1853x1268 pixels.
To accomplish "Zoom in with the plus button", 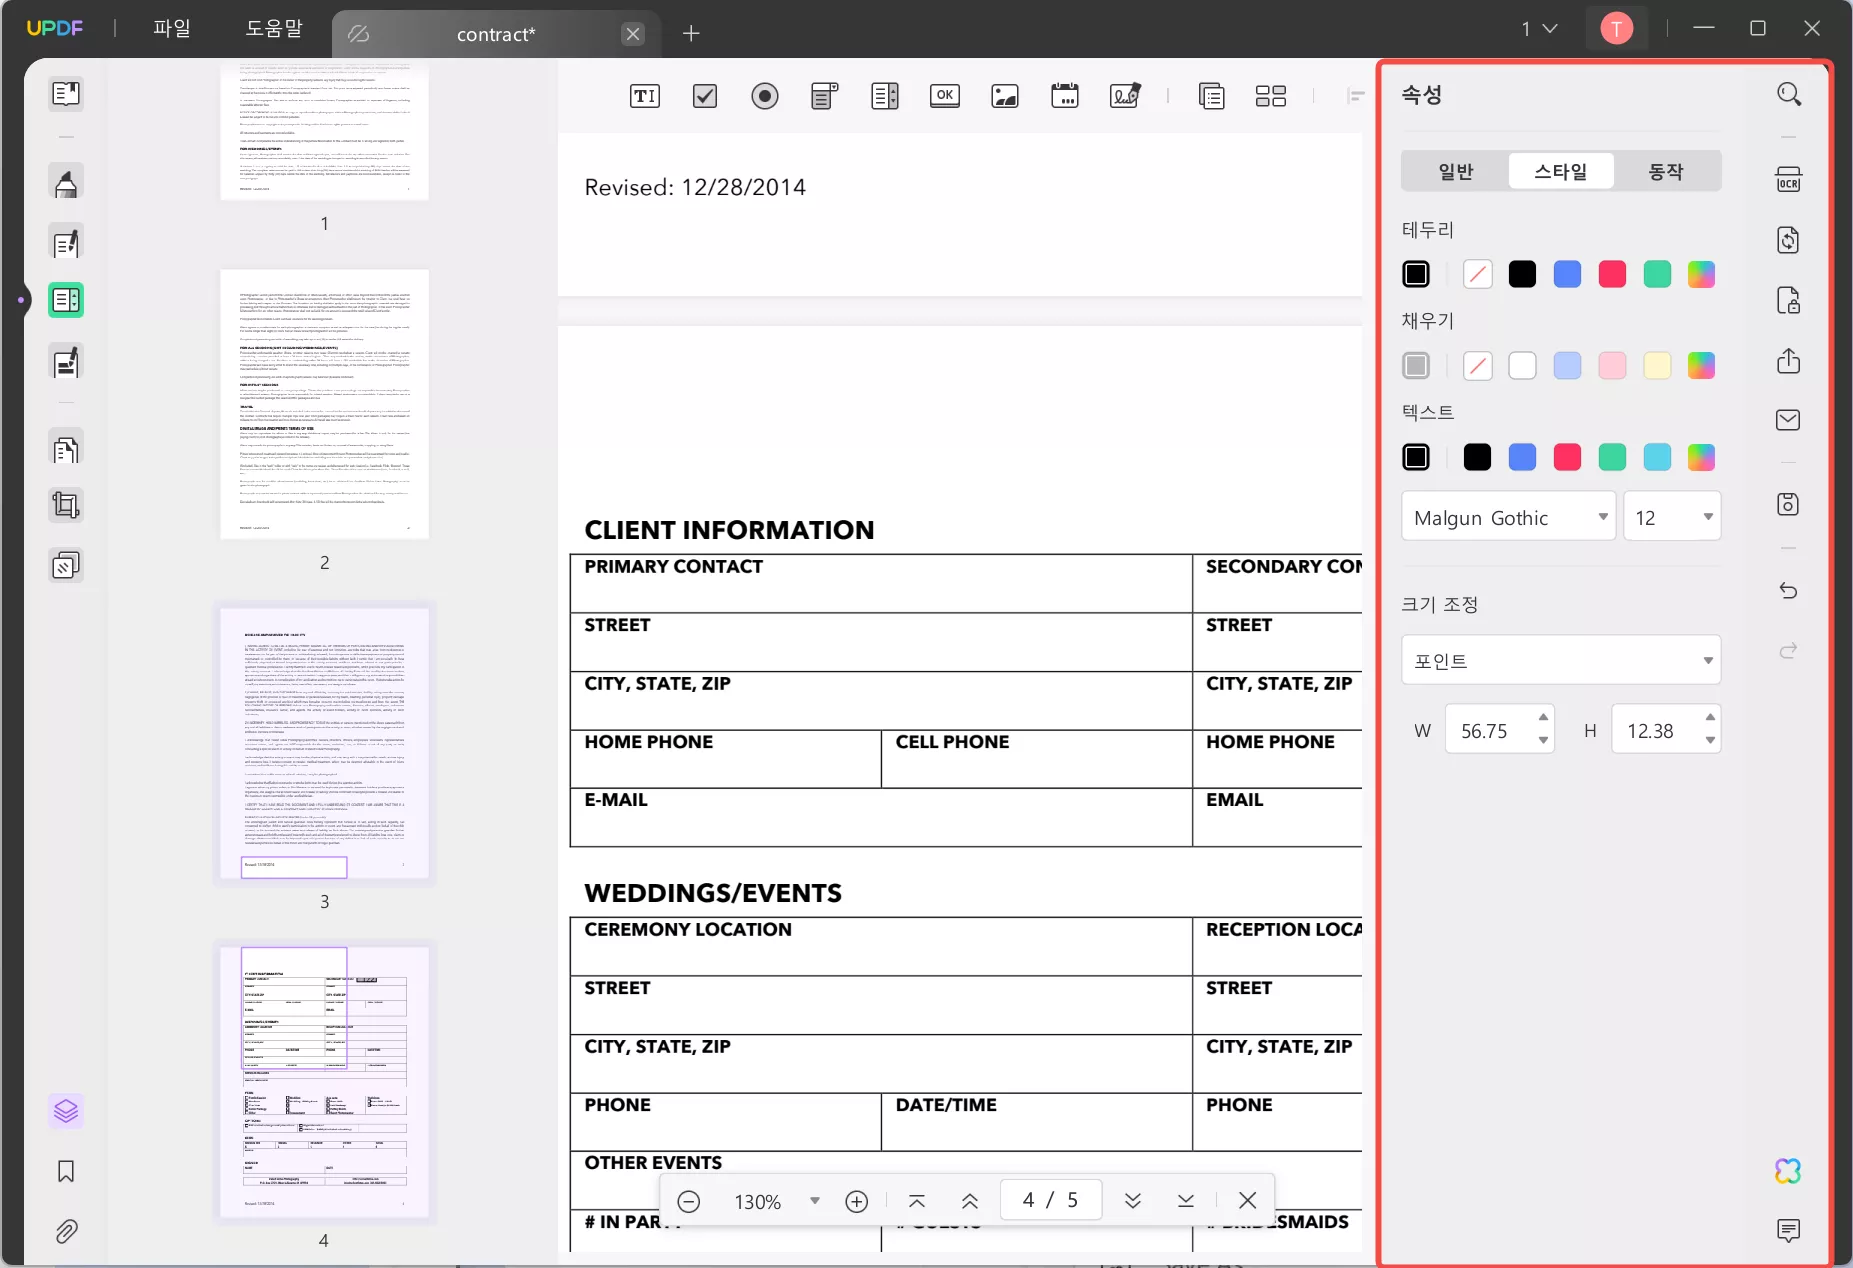I will (857, 1201).
